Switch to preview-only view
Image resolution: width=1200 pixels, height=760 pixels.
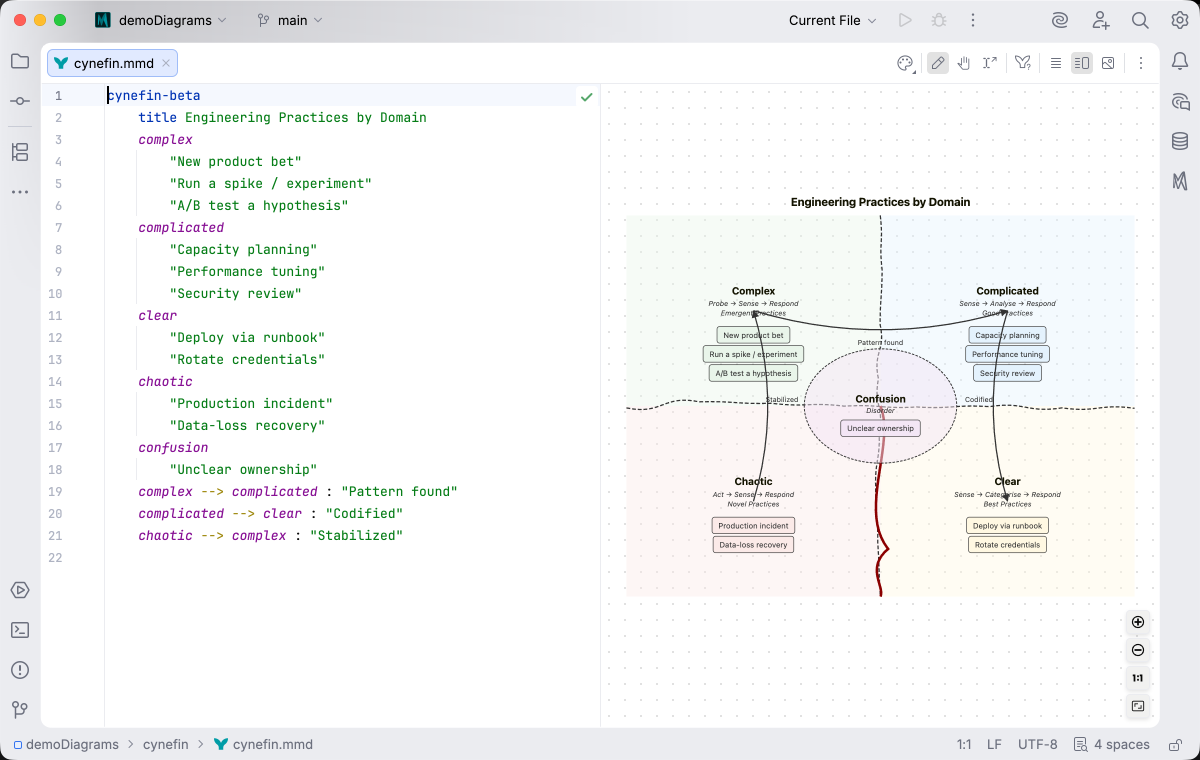(x=1108, y=63)
